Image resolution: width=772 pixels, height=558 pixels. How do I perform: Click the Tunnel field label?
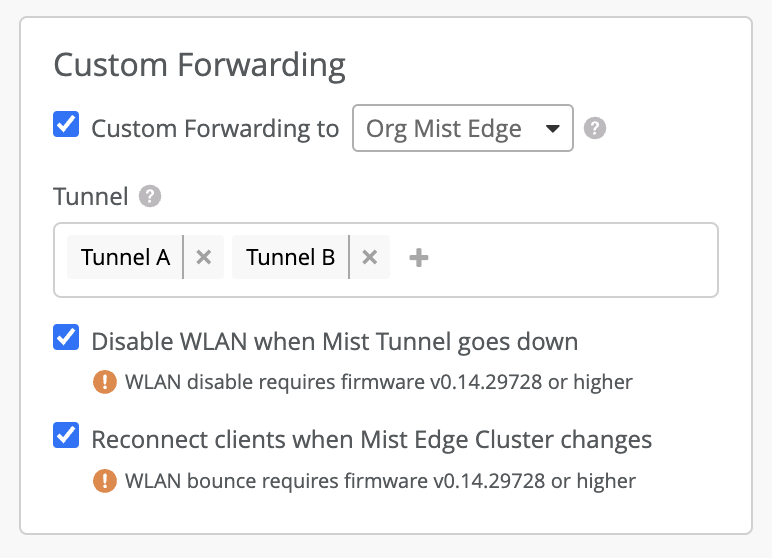tap(91, 196)
